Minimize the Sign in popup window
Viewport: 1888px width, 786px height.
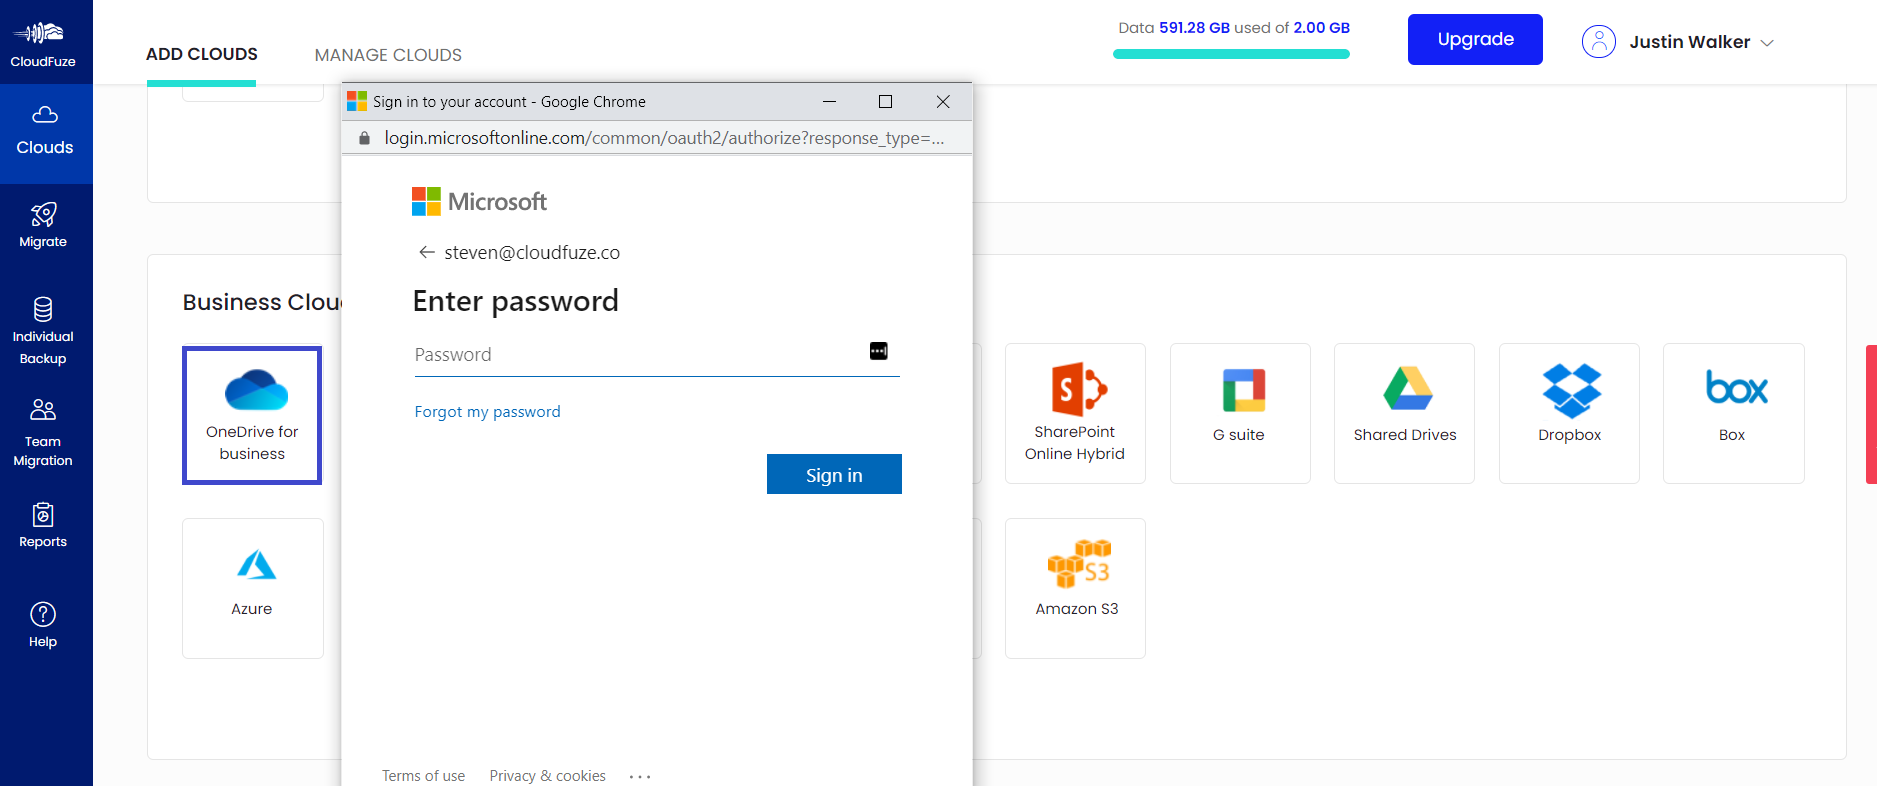(x=829, y=101)
